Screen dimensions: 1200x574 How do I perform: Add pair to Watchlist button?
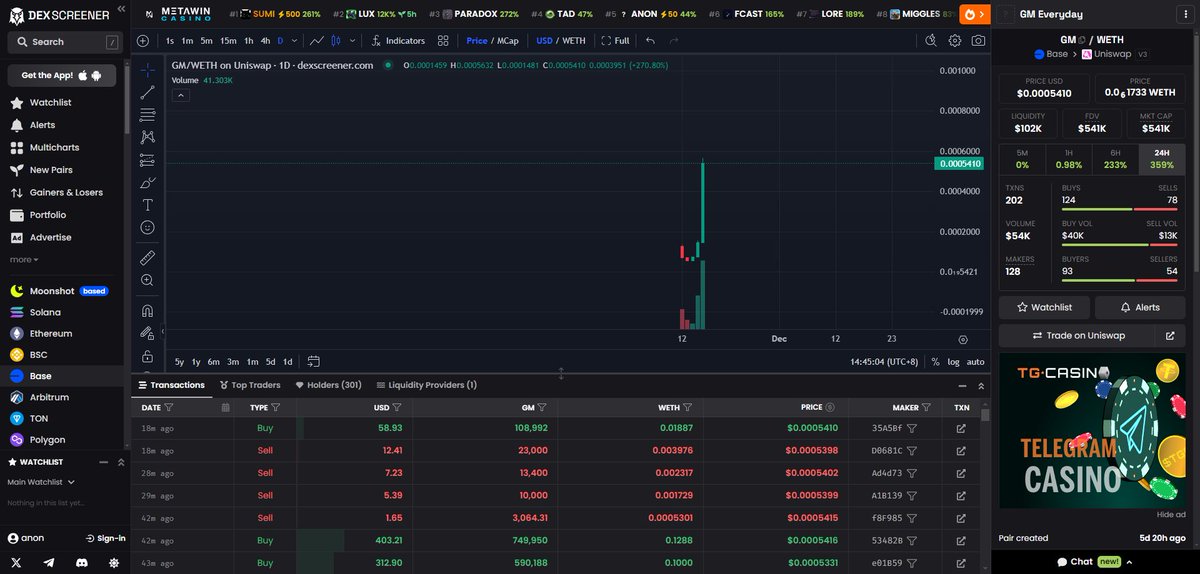[1044, 307]
